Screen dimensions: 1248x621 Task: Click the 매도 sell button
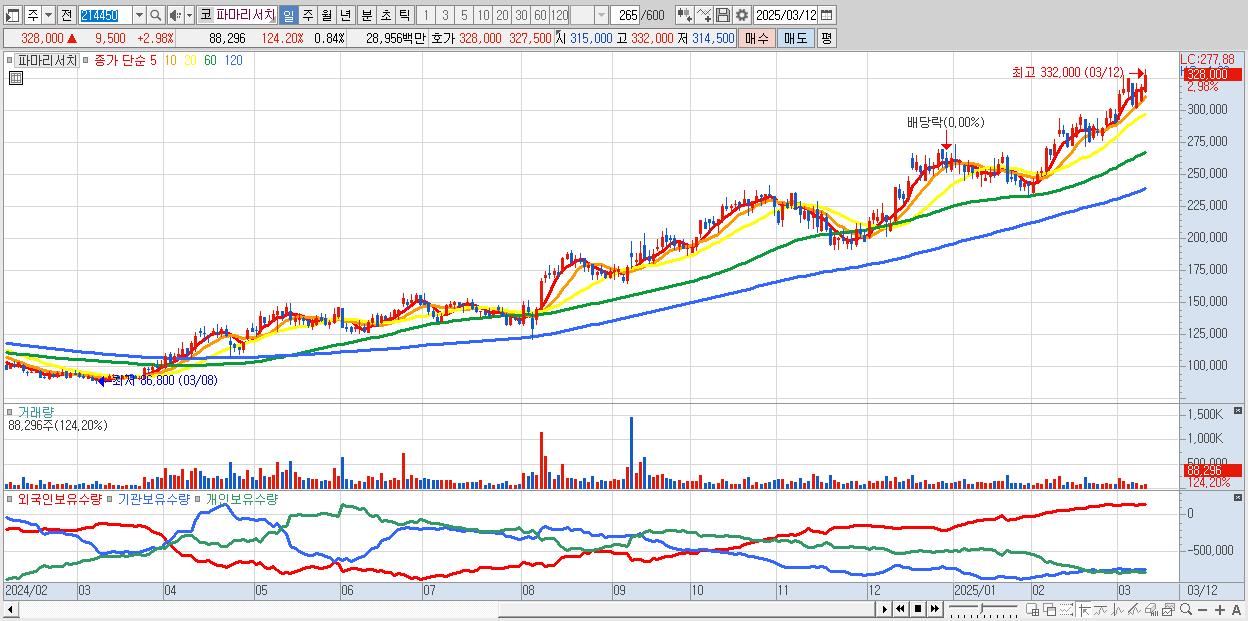pyautogui.click(x=795, y=38)
